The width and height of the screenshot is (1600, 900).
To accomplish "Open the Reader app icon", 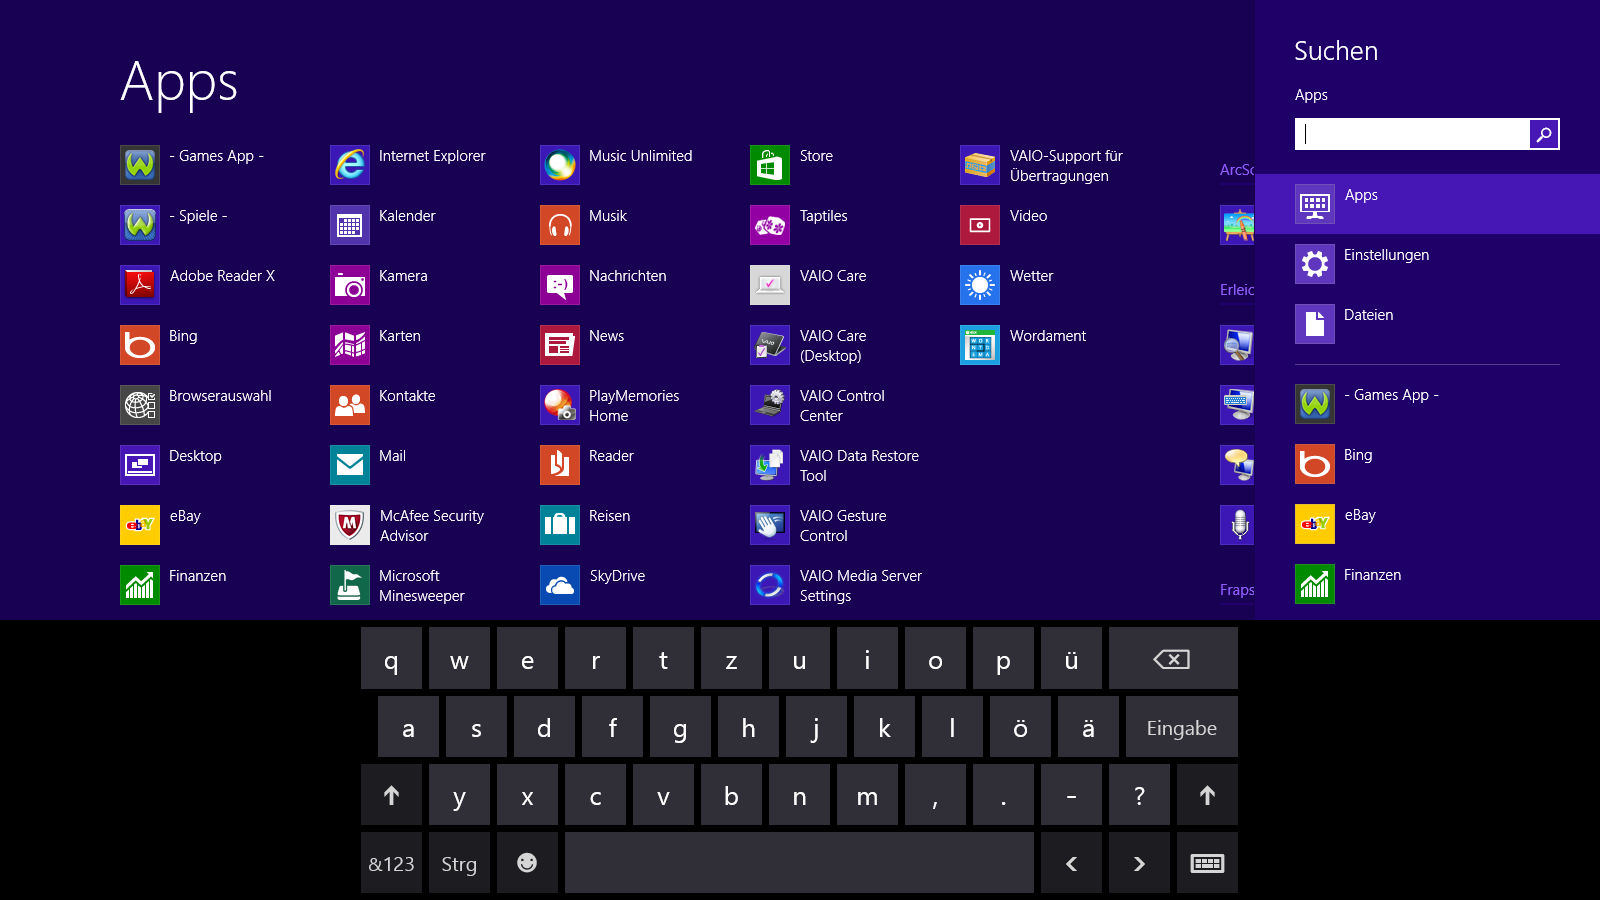I will click(x=560, y=465).
